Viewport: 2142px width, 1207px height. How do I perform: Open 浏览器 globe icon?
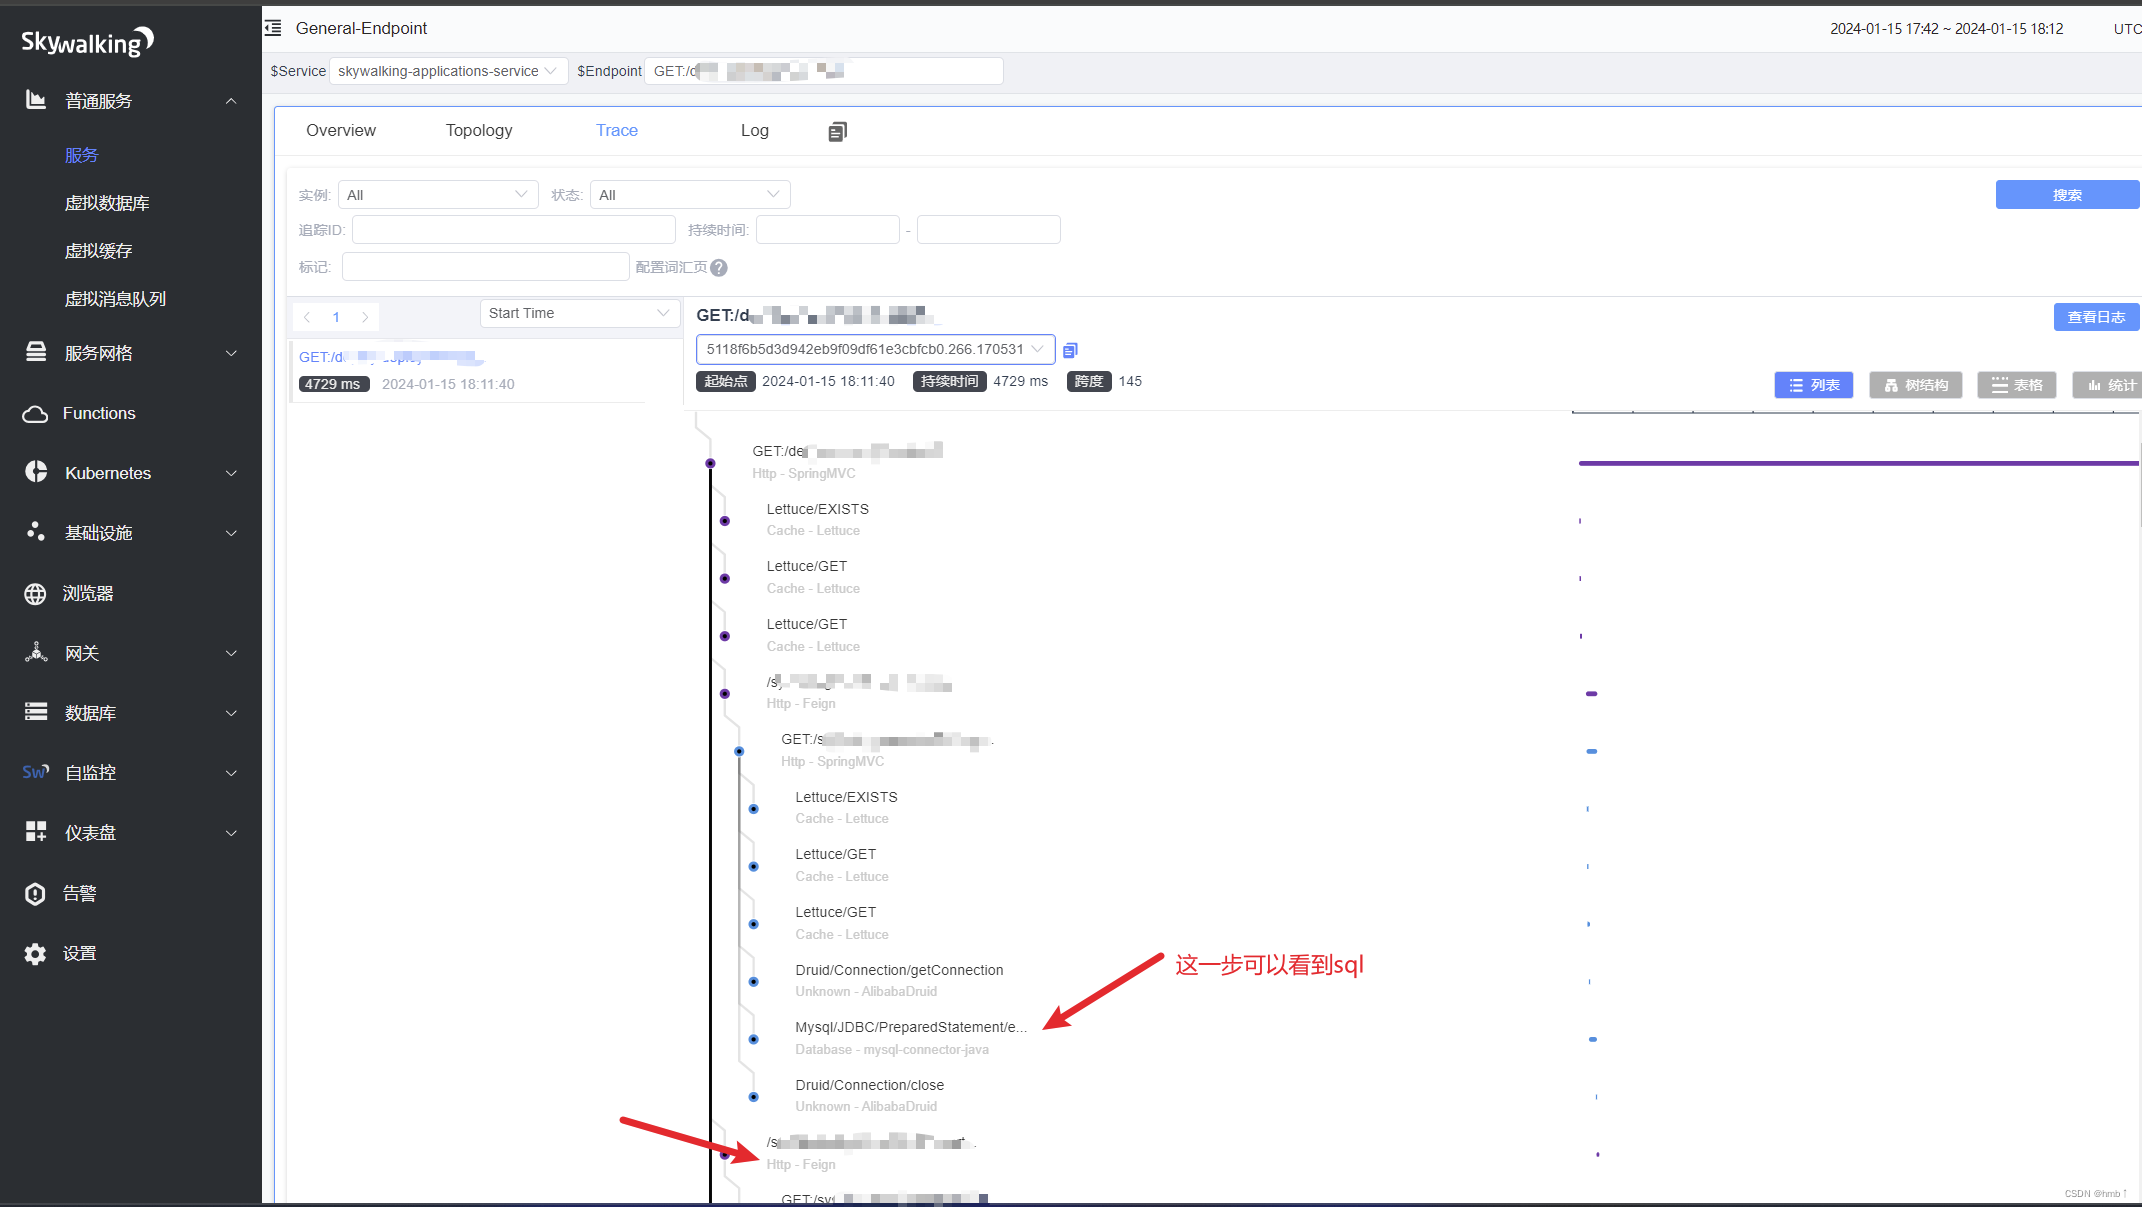(35, 593)
